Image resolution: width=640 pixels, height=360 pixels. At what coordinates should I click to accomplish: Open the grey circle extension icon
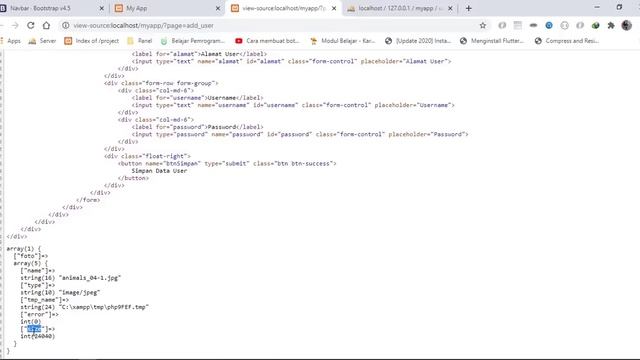[x=564, y=25]
